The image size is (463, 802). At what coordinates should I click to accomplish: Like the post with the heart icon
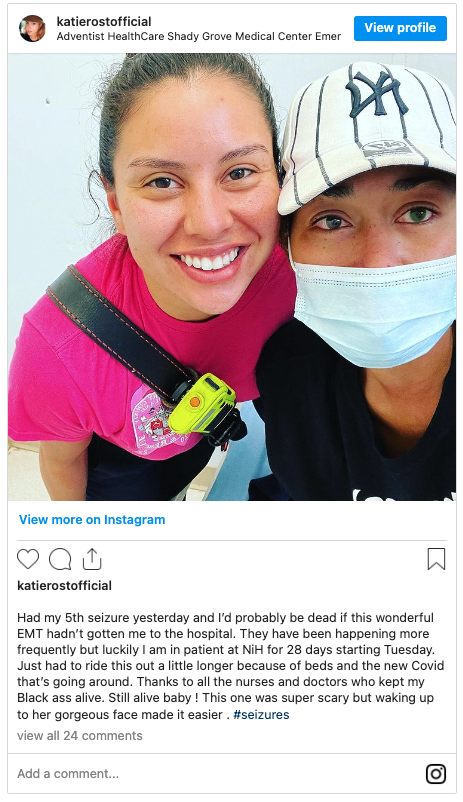coord(28,559)
